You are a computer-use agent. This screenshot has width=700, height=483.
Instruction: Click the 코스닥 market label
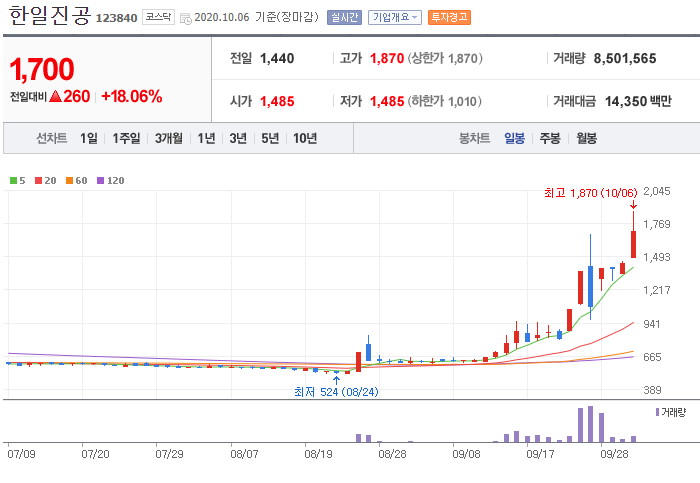click(x=158, y=17)
